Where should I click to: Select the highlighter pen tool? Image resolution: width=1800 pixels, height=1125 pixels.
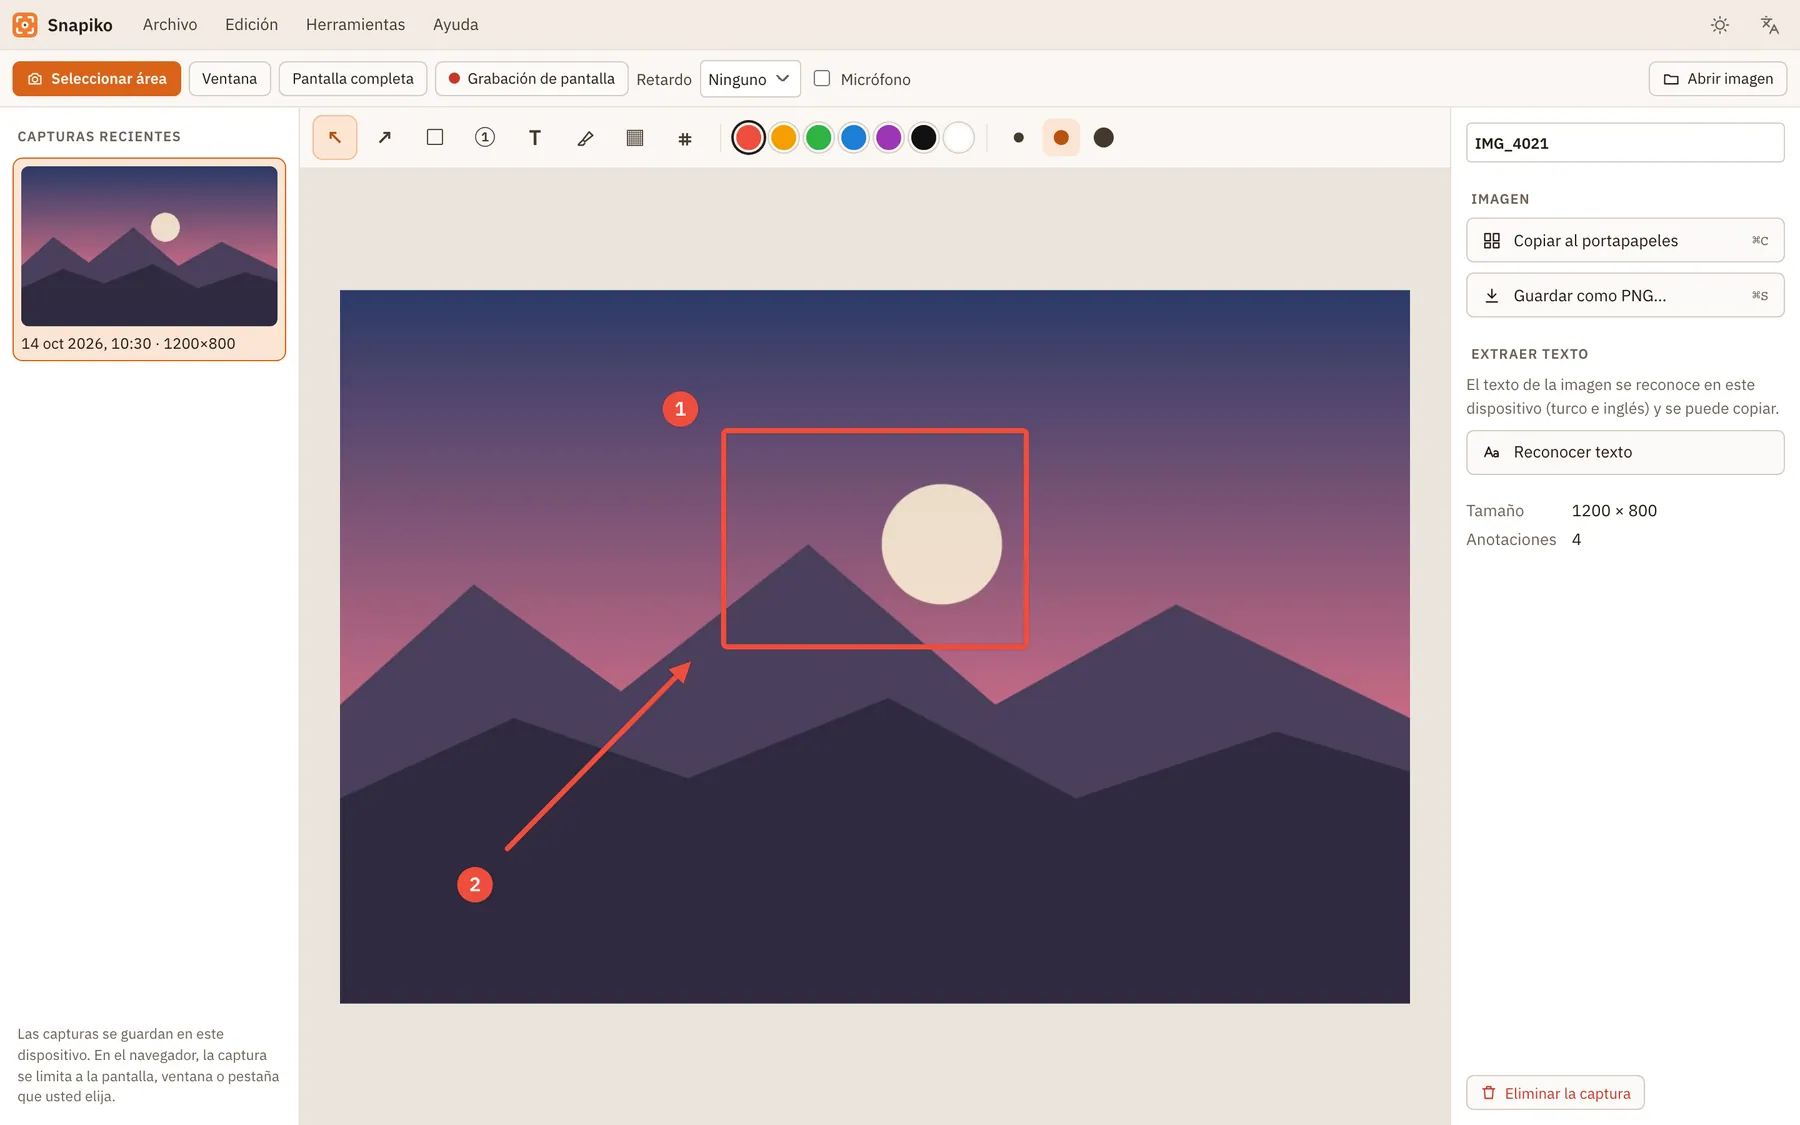click(585, 138)
